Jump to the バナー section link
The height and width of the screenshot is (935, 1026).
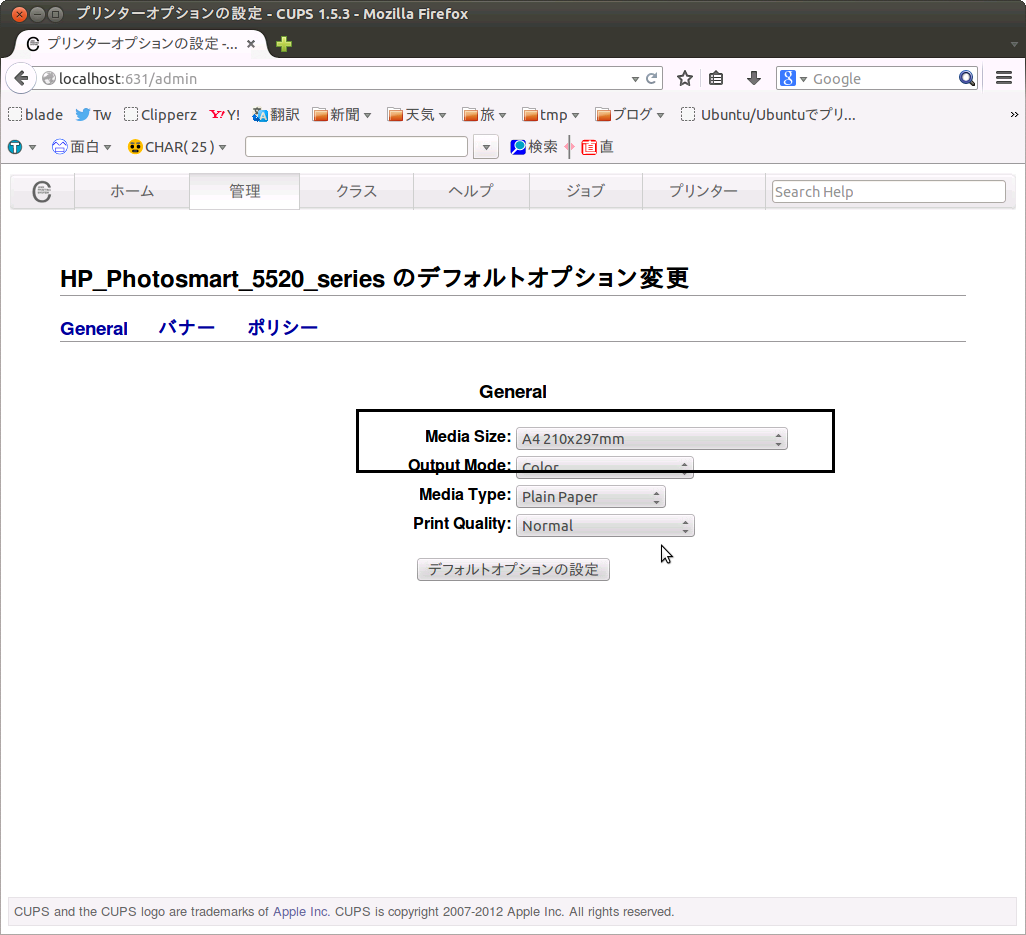pos(186,327)
